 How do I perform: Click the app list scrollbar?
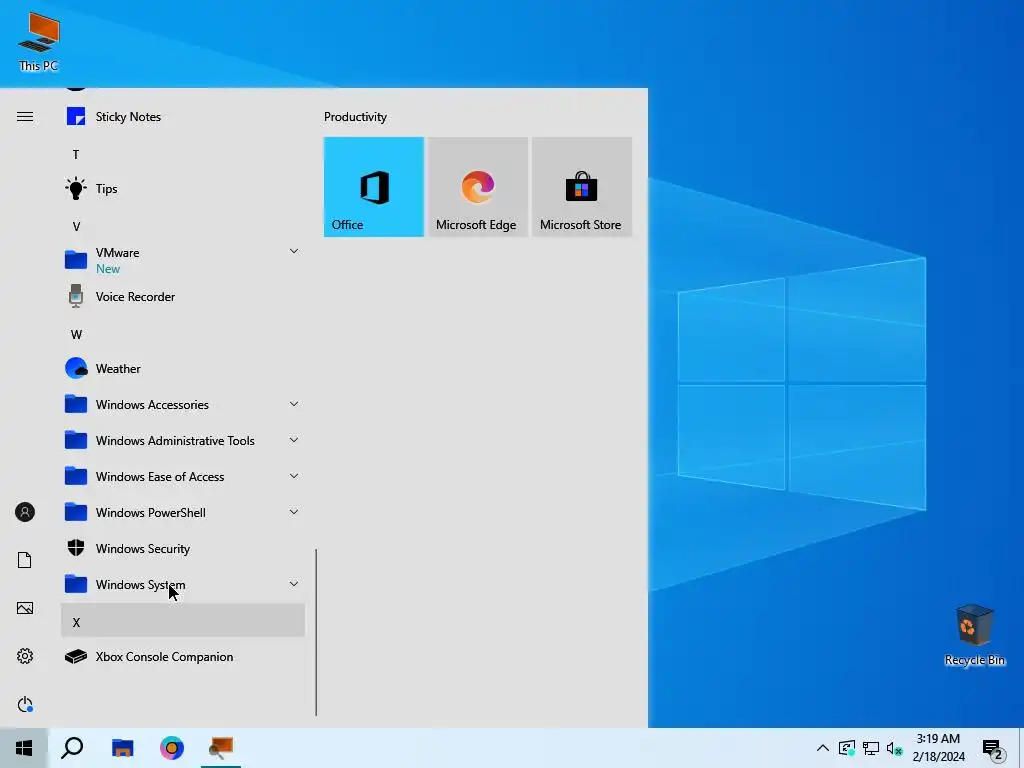[316, 632]
